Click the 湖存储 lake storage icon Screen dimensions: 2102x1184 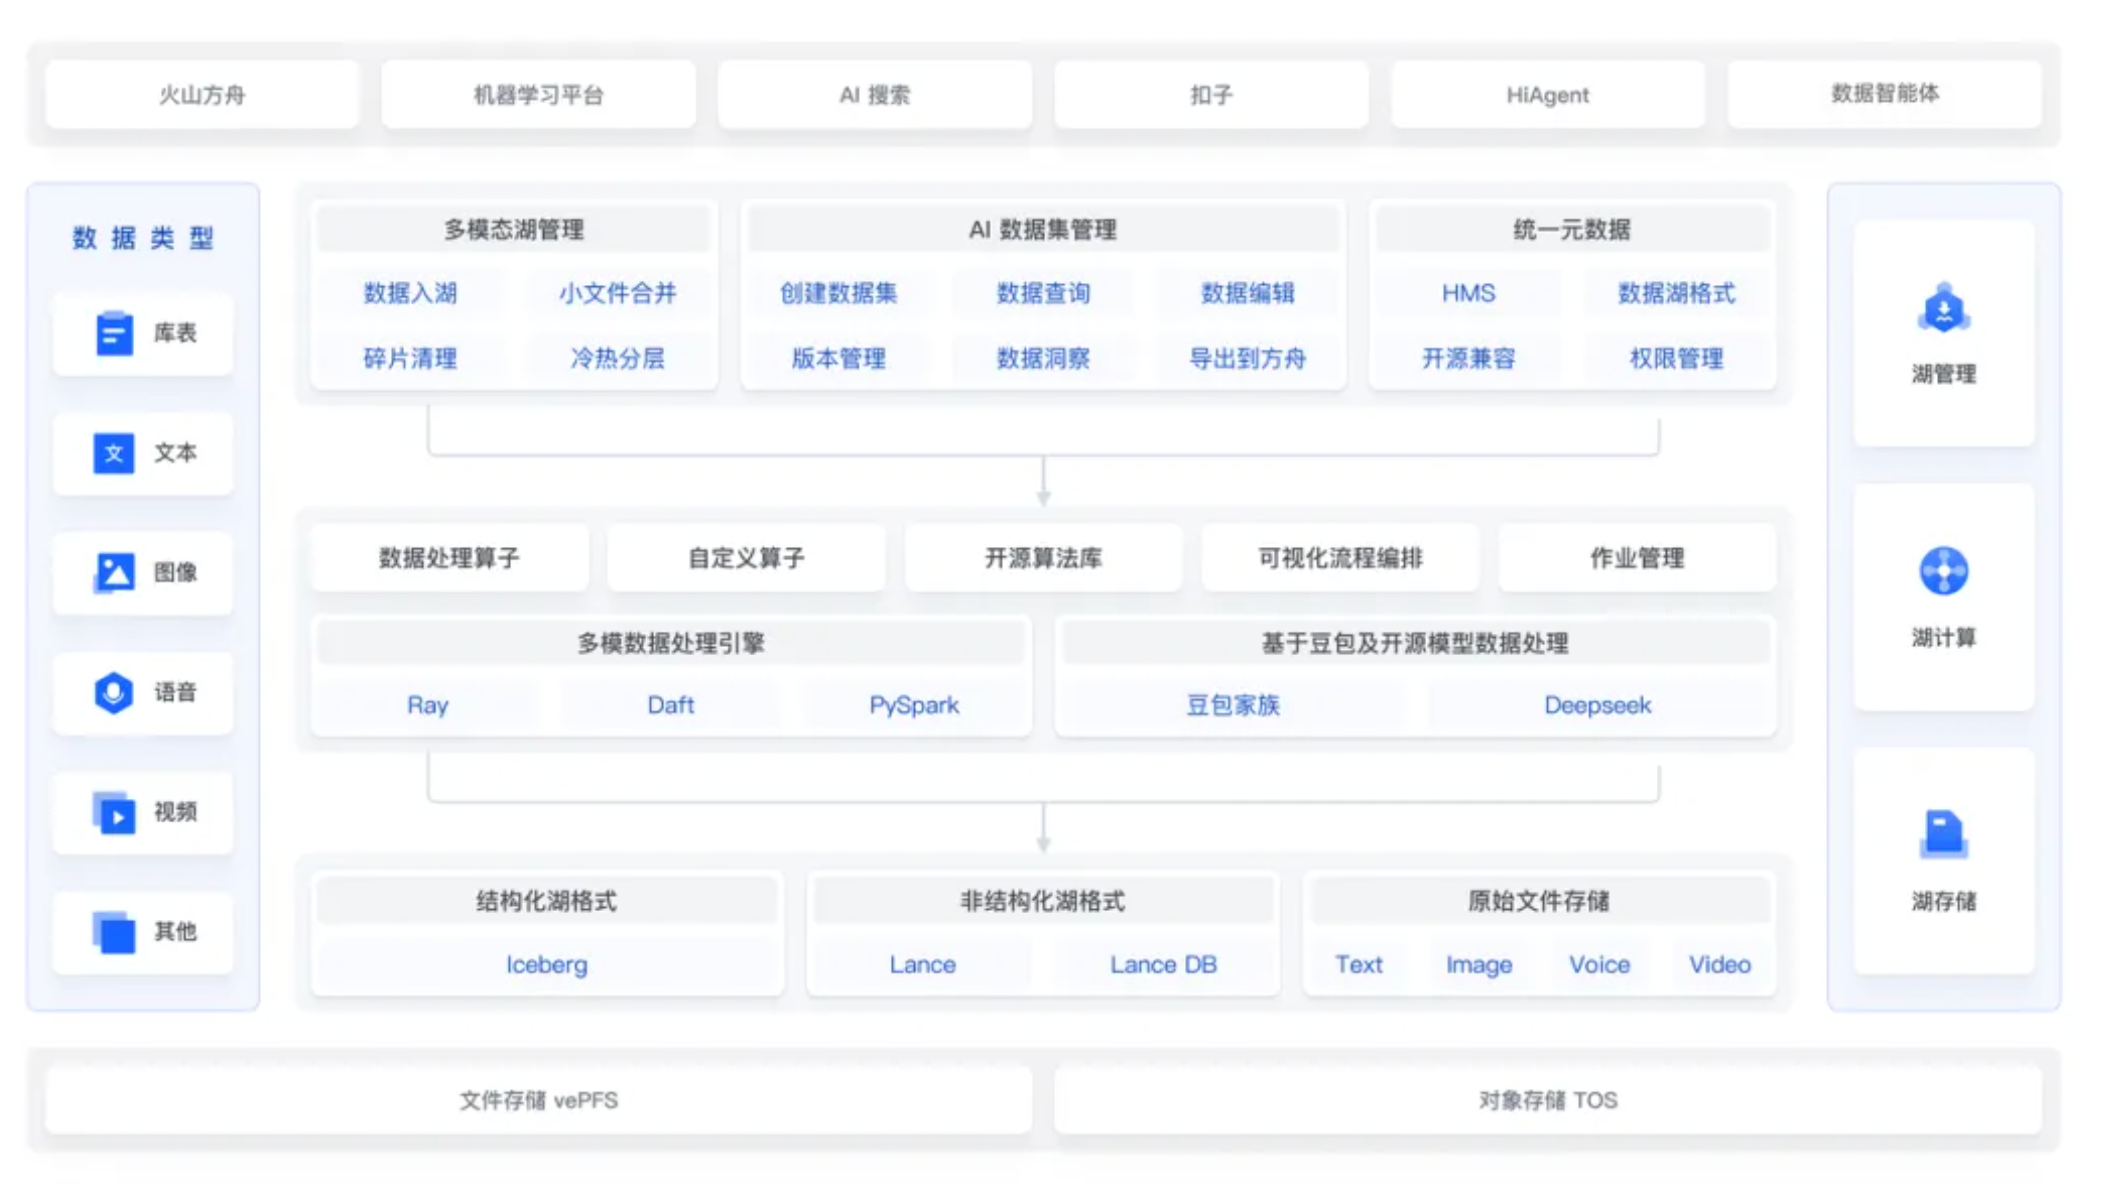(x=1943, y=834)
